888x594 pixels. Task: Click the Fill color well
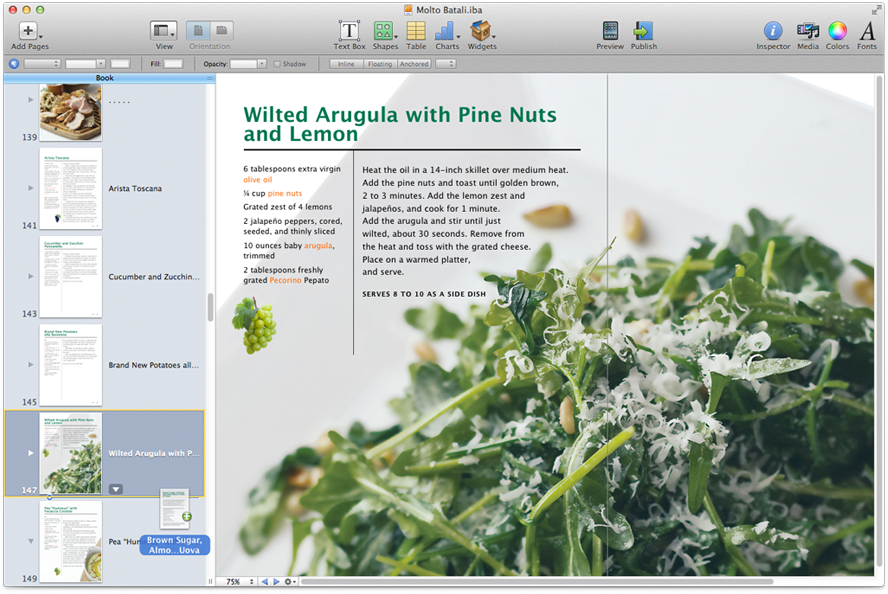tap(173, 64)
